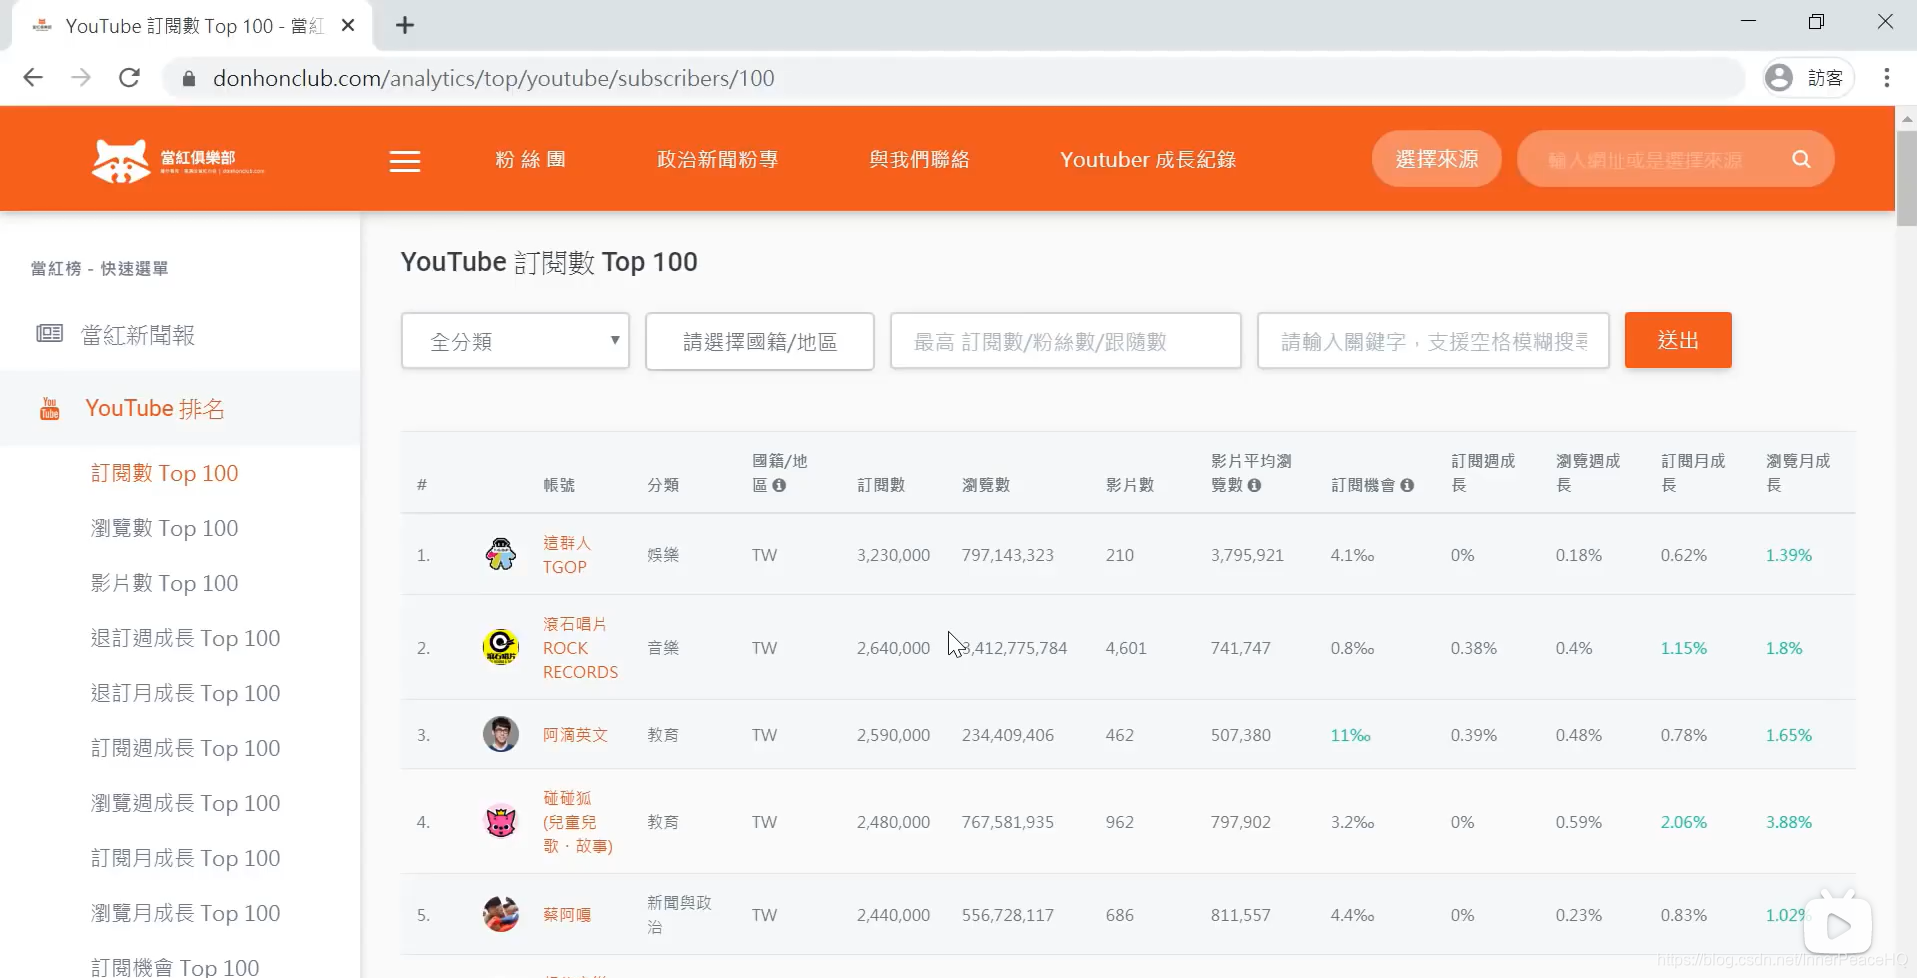Click the browser 訪客 profile icon
1917x978 pixels.
[x=1780, y=77]
